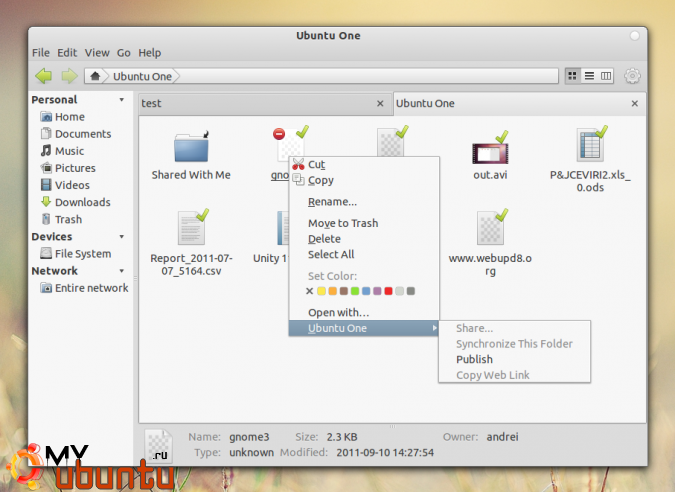Click Publish in the Ubuntu One submenu
The height and width of the screenshot is (492, 675).
point(514,359)
